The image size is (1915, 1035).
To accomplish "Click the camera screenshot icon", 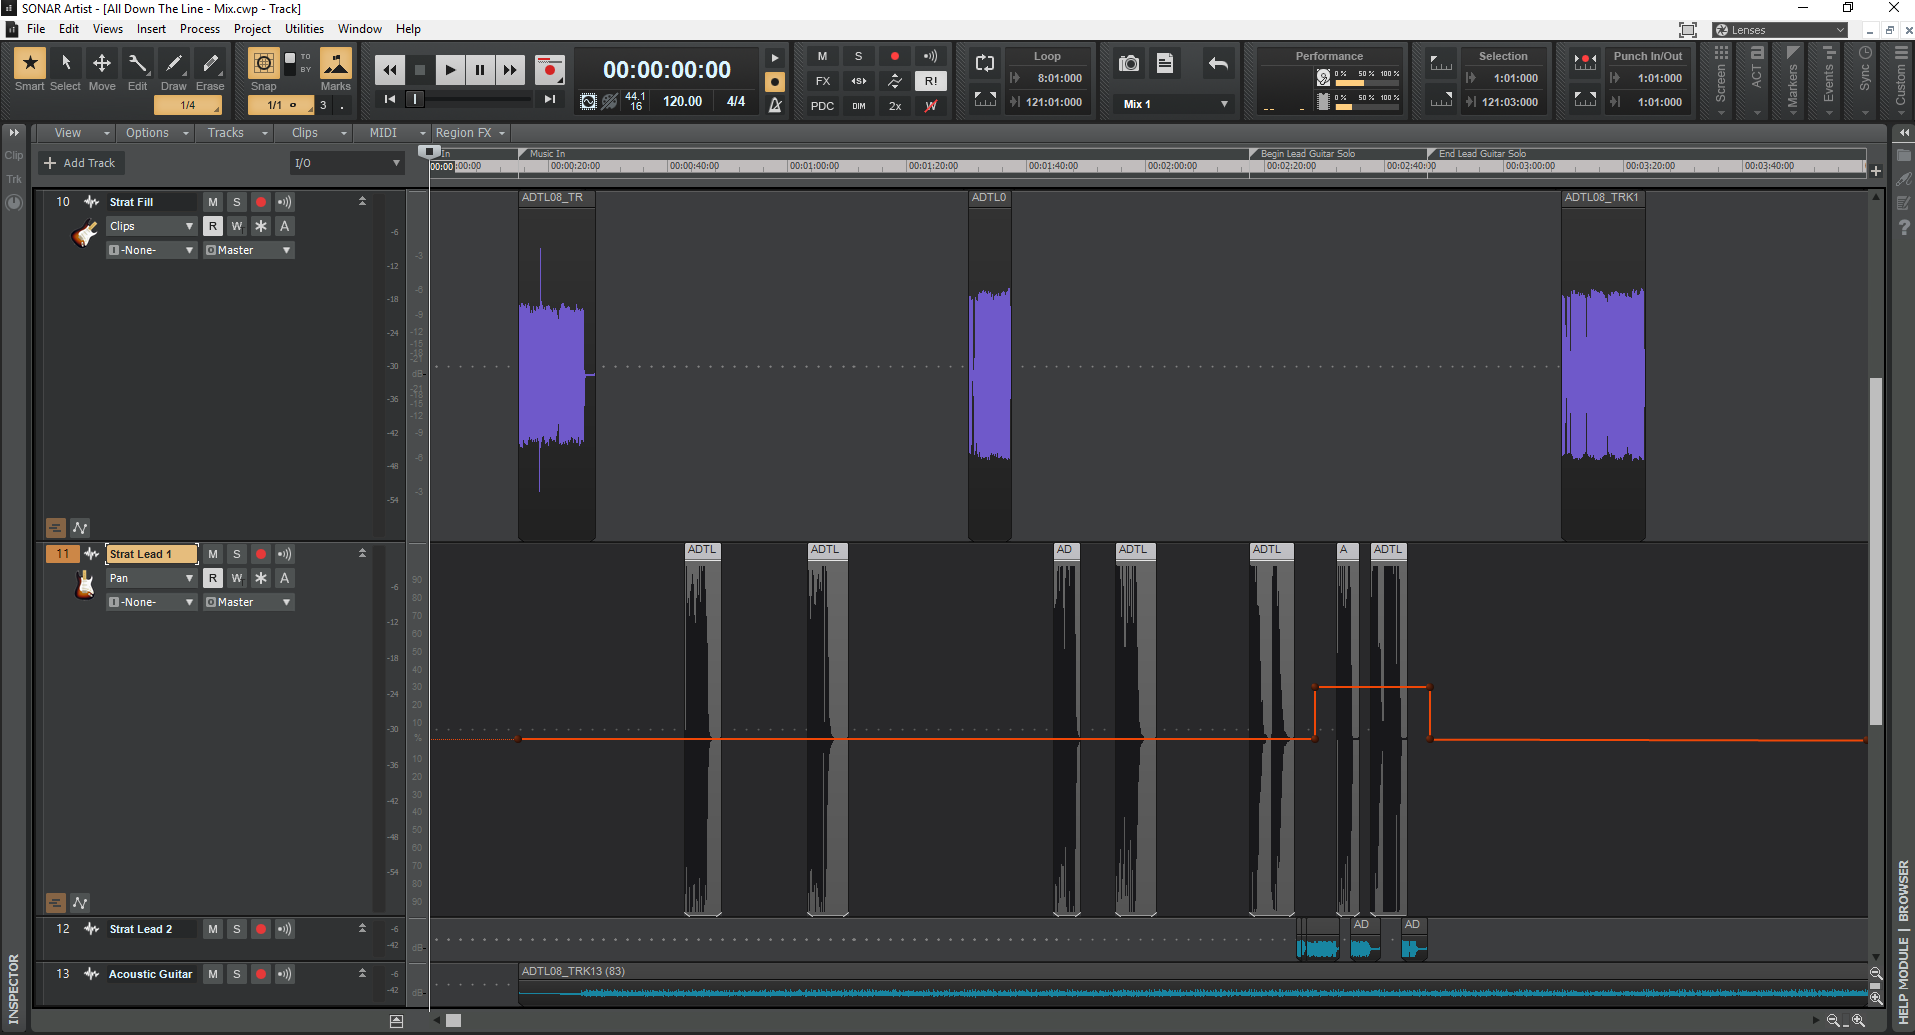I will pos(1129,64).
